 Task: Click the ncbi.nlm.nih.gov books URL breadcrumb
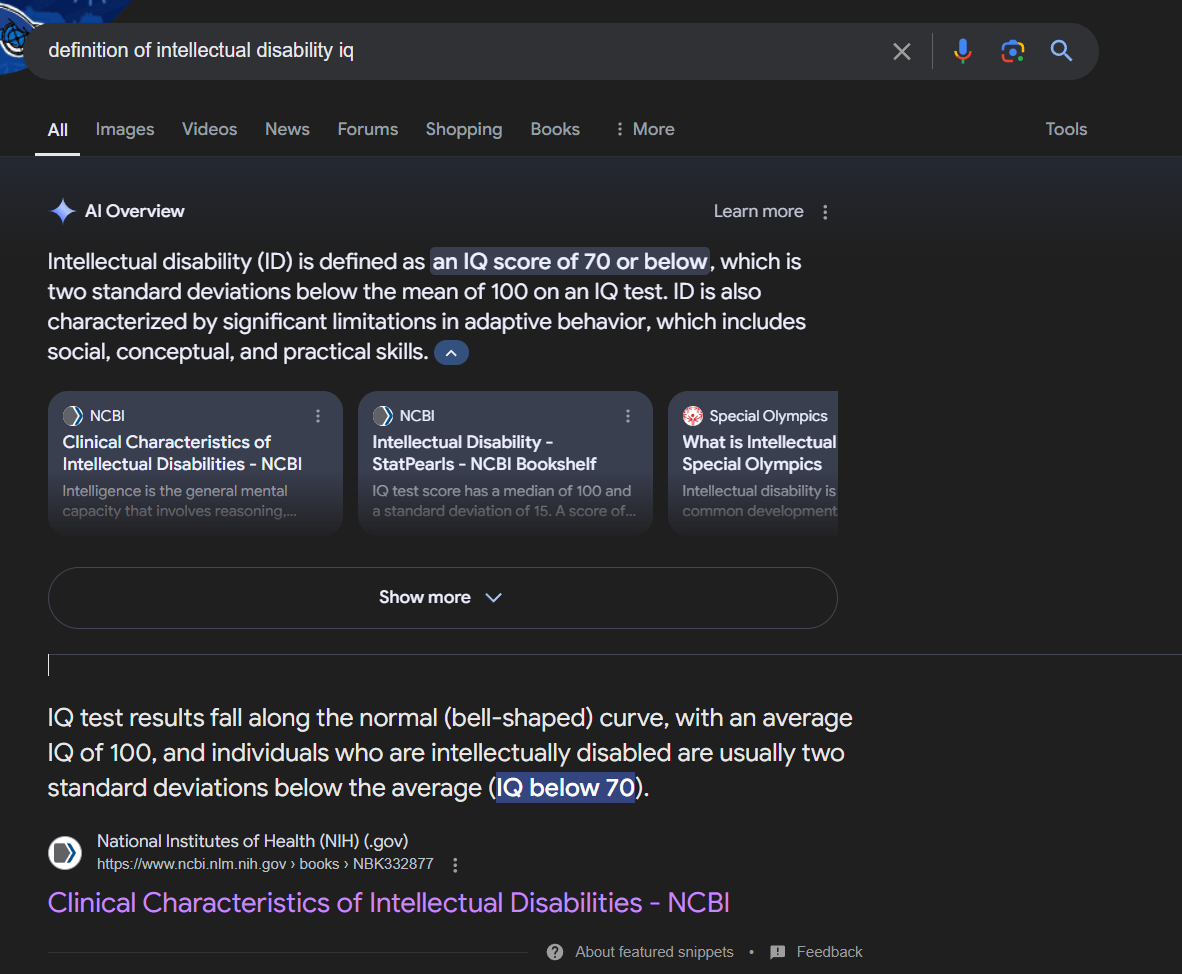pos(265,864)
